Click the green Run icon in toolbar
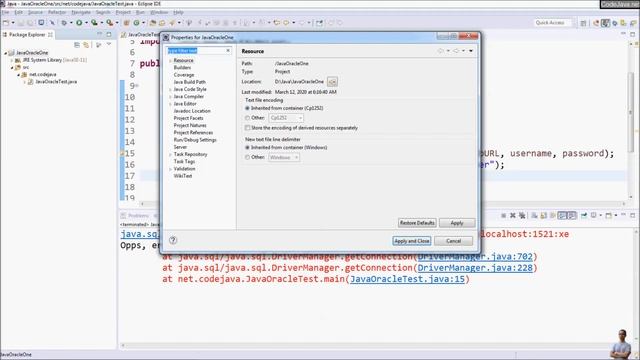 (79, 23)
